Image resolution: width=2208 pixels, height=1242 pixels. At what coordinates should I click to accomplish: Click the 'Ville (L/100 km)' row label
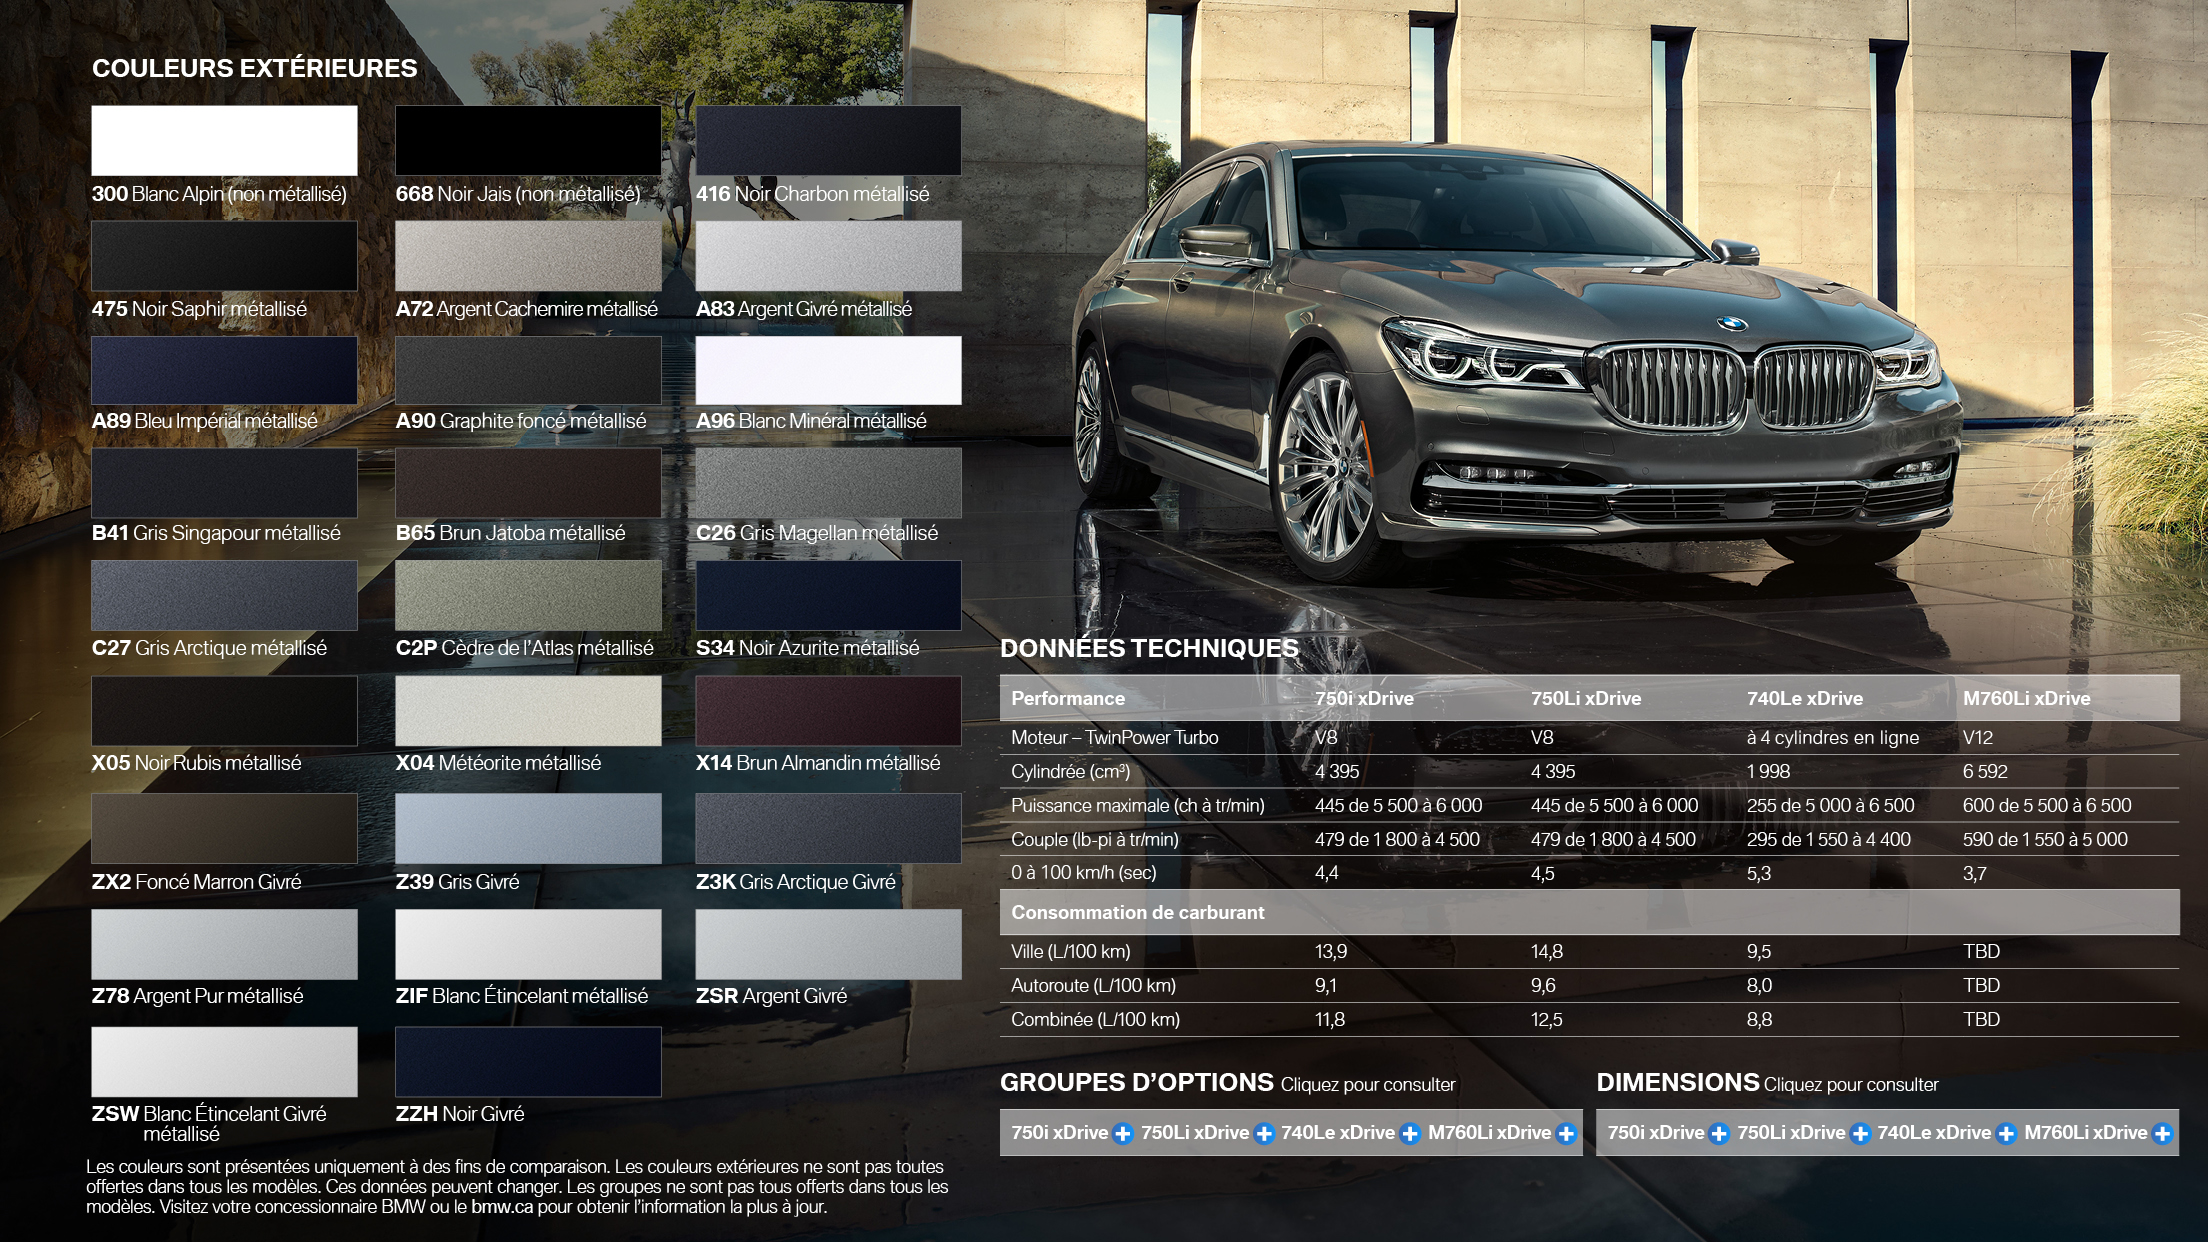point(1070,952)
